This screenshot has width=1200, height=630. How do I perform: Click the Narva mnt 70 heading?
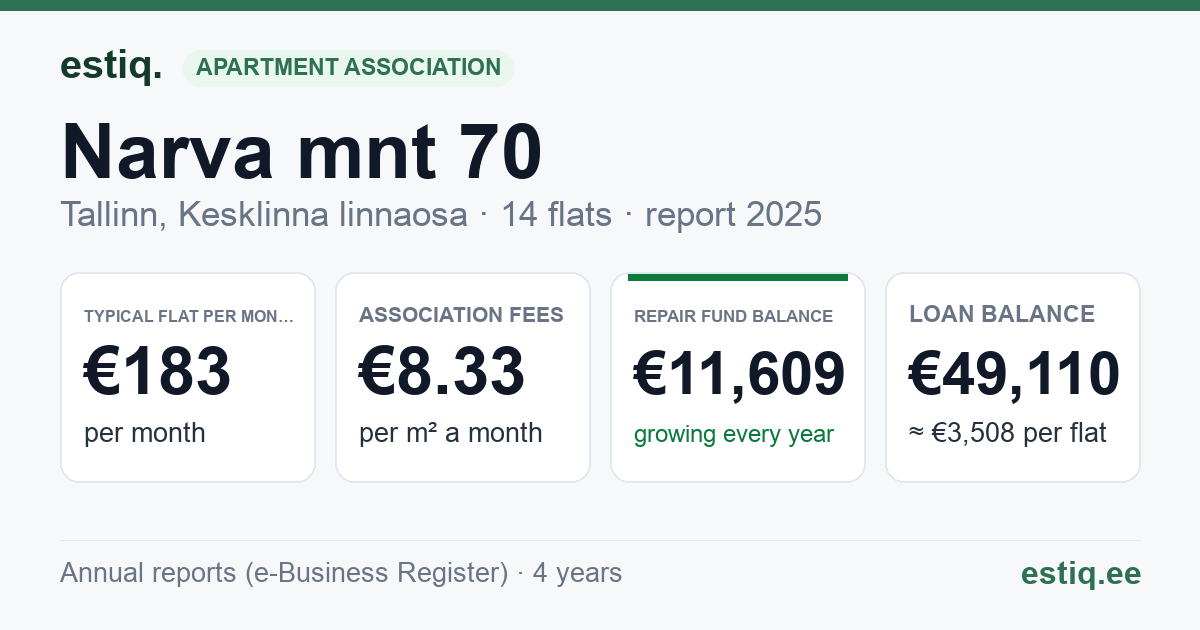302,151
